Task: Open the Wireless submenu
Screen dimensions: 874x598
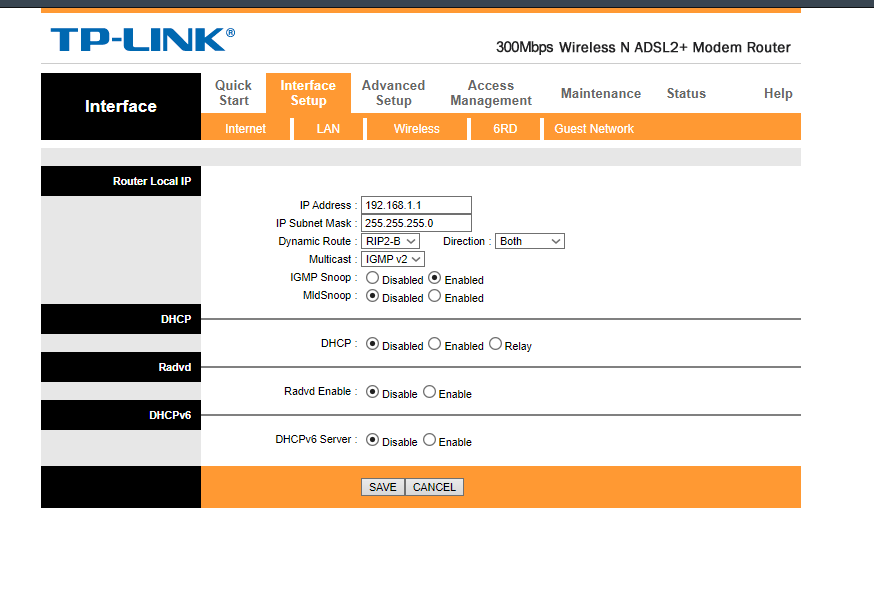Action: (x=416, y=129)
